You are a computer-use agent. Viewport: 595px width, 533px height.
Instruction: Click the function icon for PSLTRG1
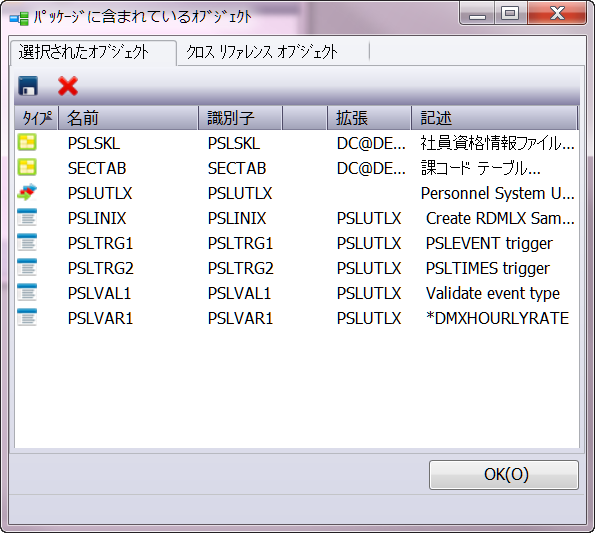pos(27,242)
